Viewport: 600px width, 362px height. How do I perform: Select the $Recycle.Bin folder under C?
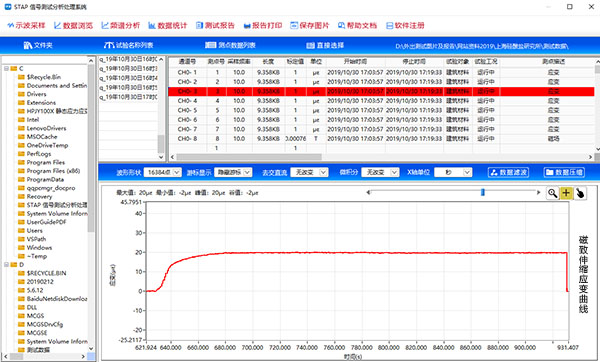click(44, 77)
